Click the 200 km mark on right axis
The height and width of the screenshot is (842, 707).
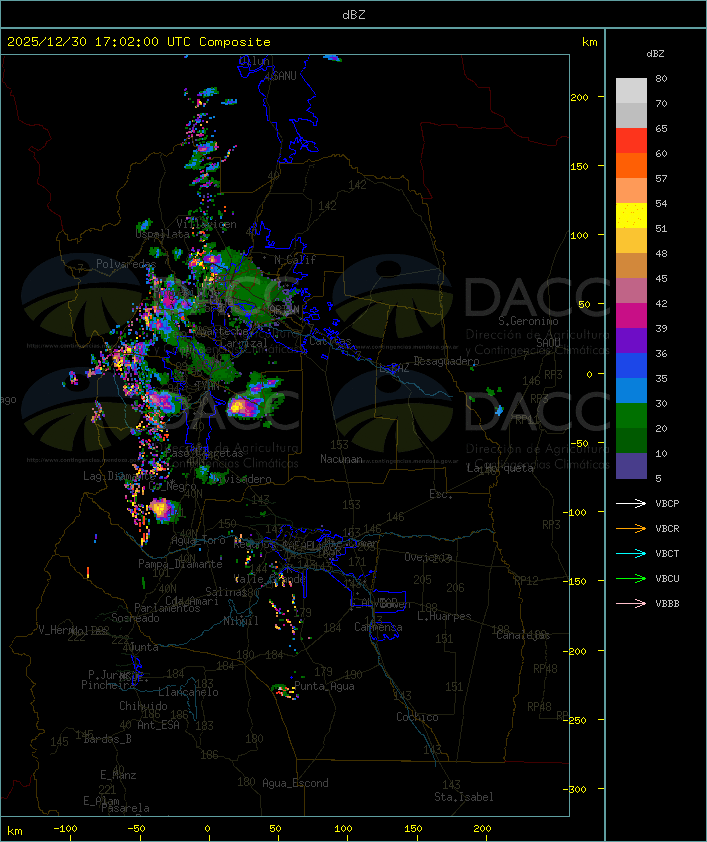[579, 97]
